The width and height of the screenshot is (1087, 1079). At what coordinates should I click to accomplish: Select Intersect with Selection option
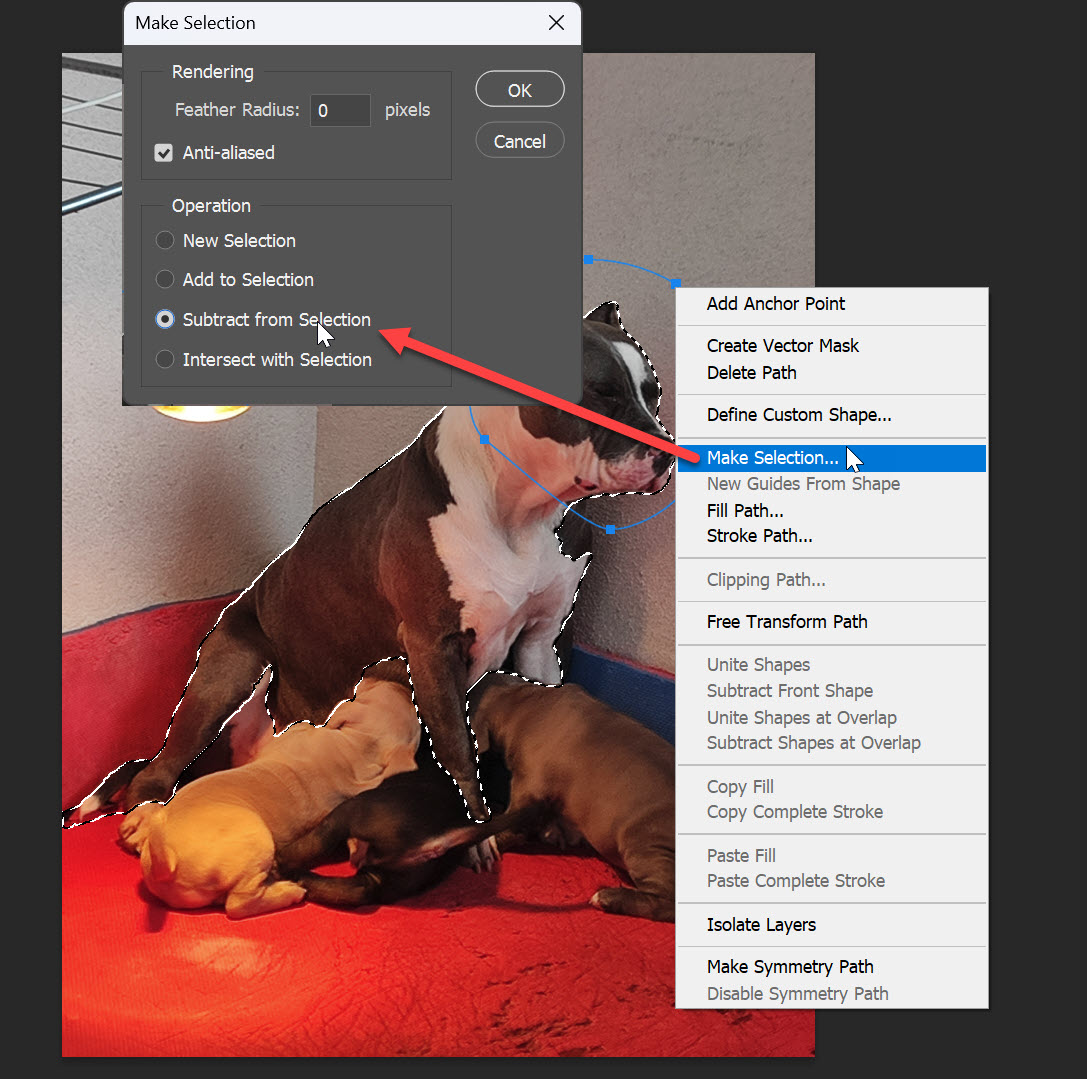point(164,358)
